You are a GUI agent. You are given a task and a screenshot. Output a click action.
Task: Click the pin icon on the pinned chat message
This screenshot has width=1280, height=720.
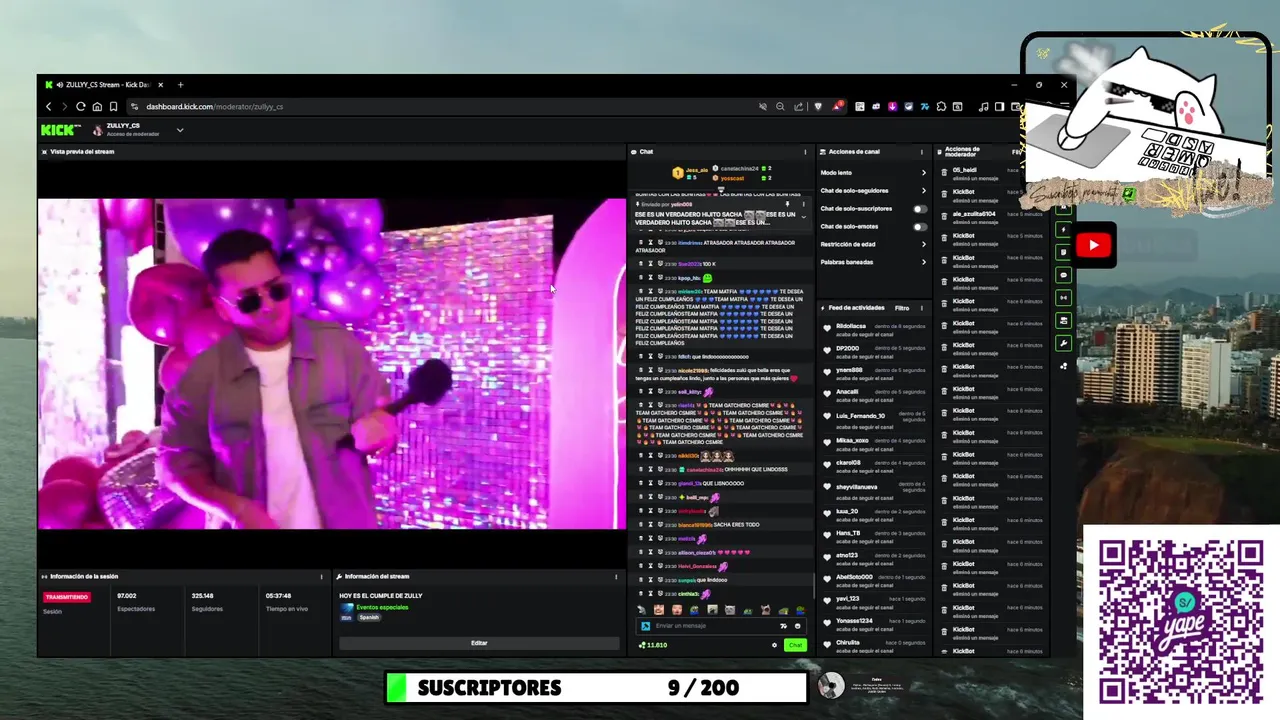[x=788, y=204]
